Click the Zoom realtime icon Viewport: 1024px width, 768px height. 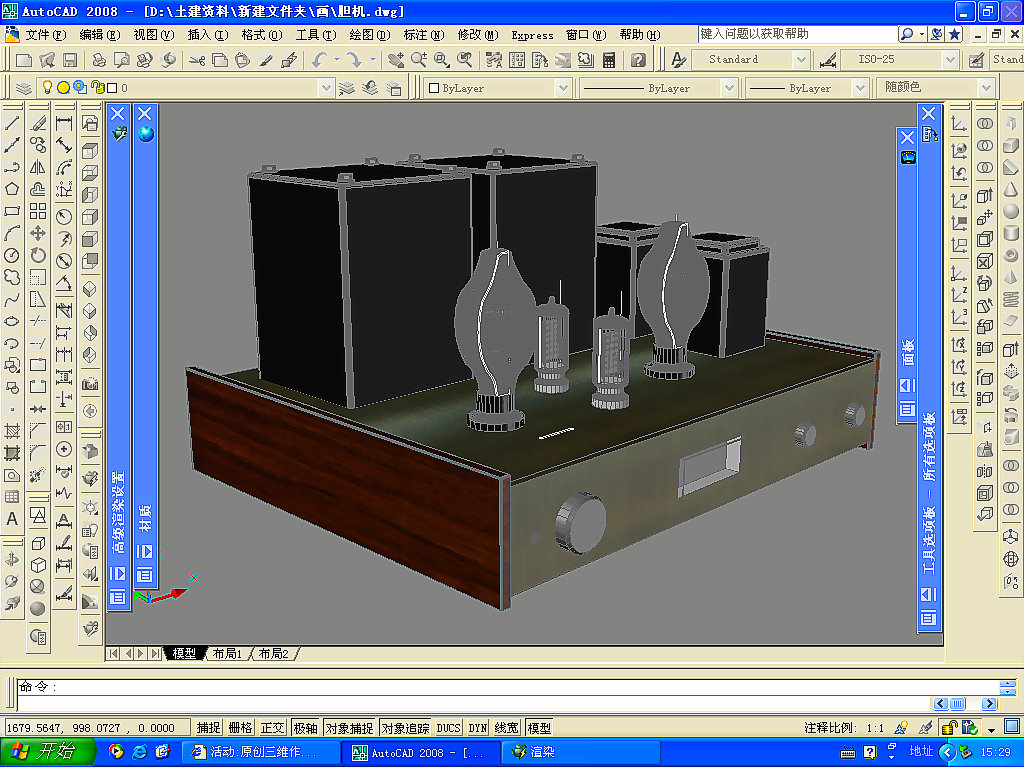pos(419,60)
